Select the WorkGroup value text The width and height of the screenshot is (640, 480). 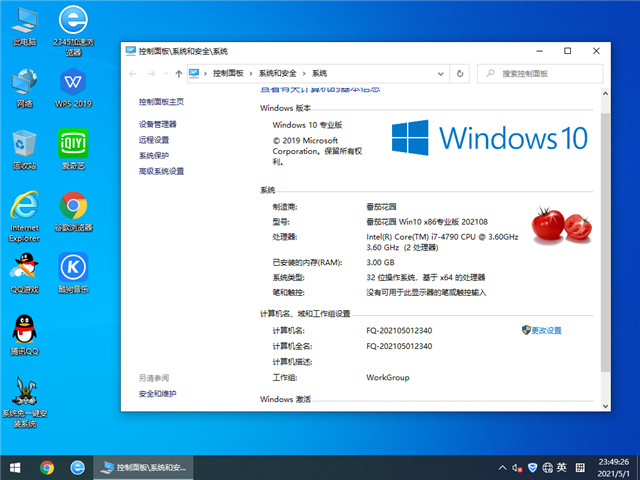388,377
